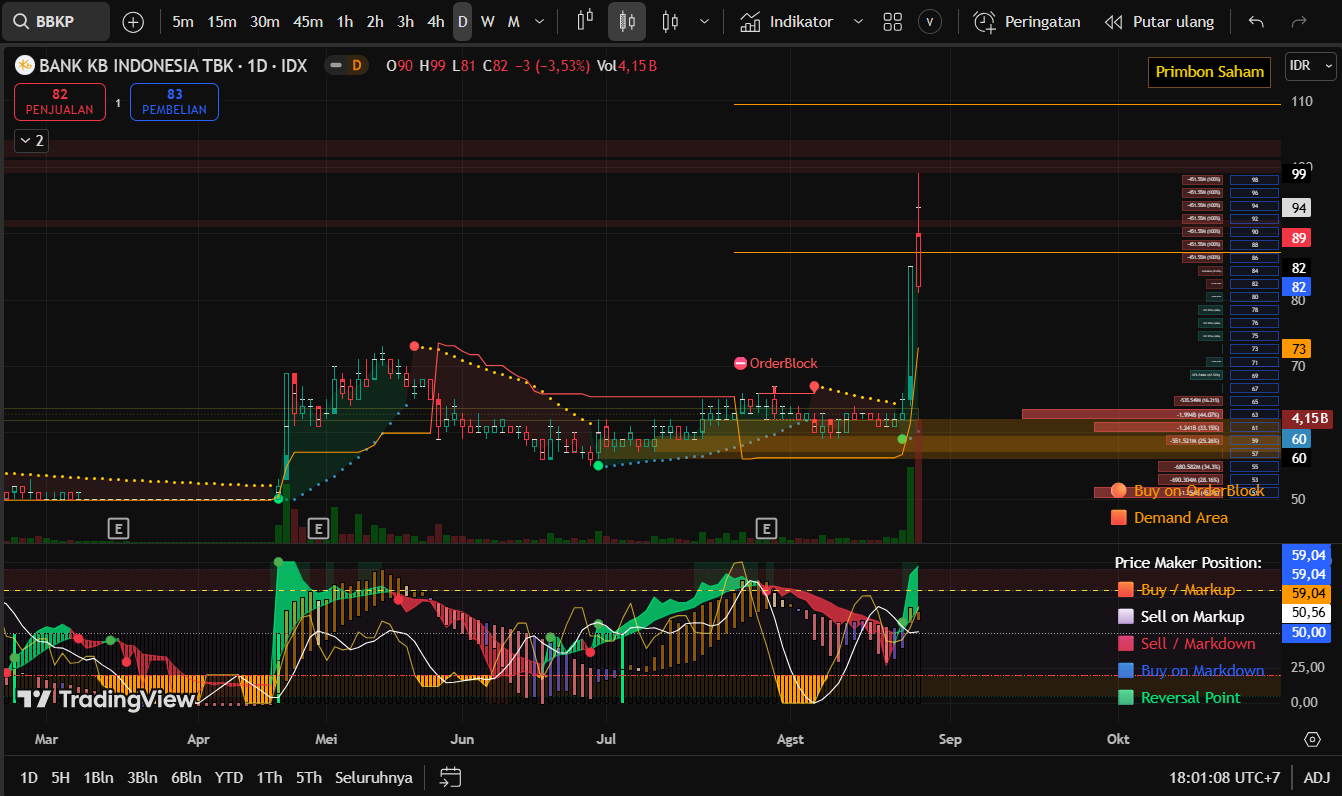
Task: Open the go-to-date calendar icon
Action: pos(450,777)
